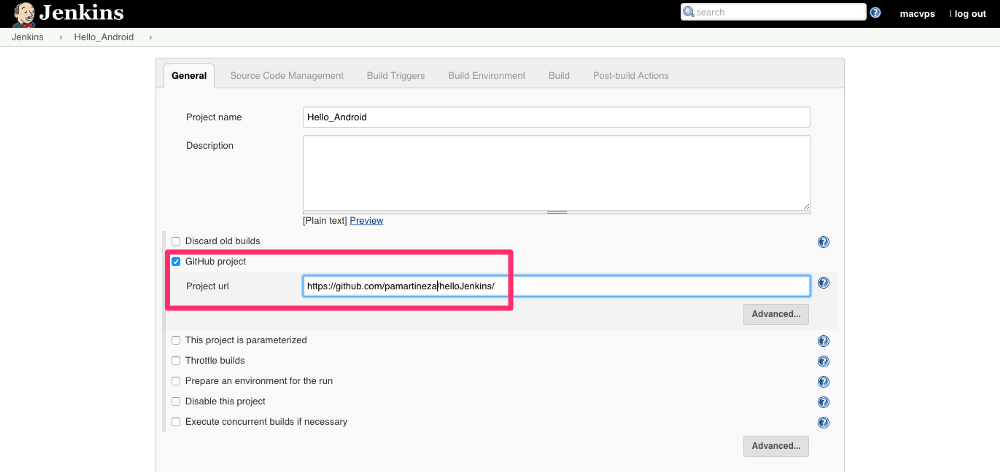Open help for This project is parameterized
Screen dimensions: 1000x472
point(823,341)
